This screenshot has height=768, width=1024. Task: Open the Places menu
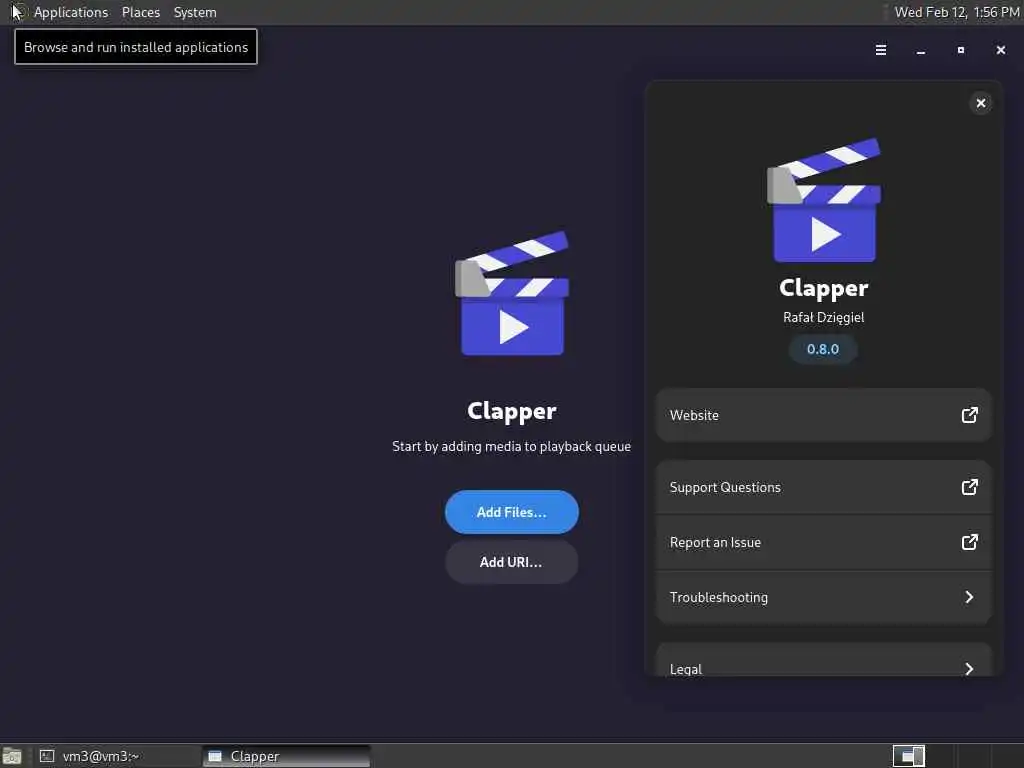point(140,12)
